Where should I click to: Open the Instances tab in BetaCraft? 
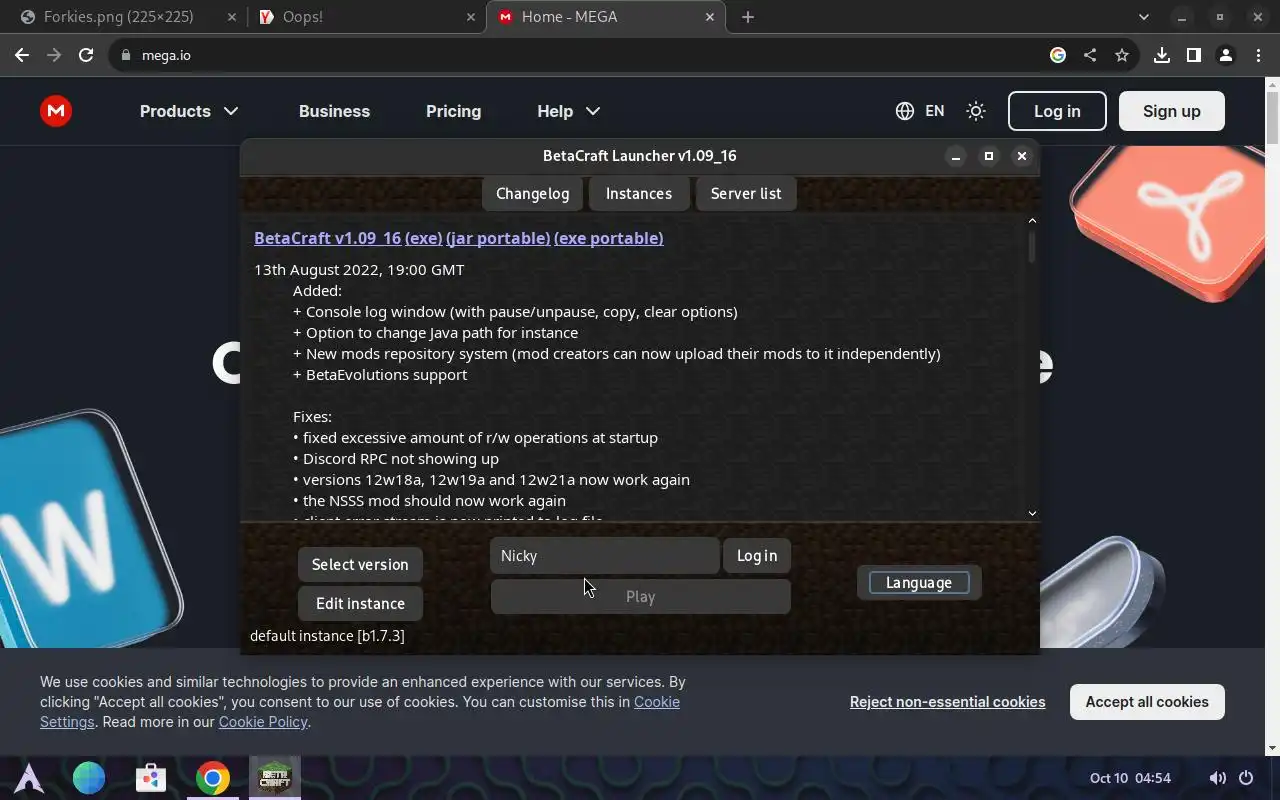click(638, 194)
